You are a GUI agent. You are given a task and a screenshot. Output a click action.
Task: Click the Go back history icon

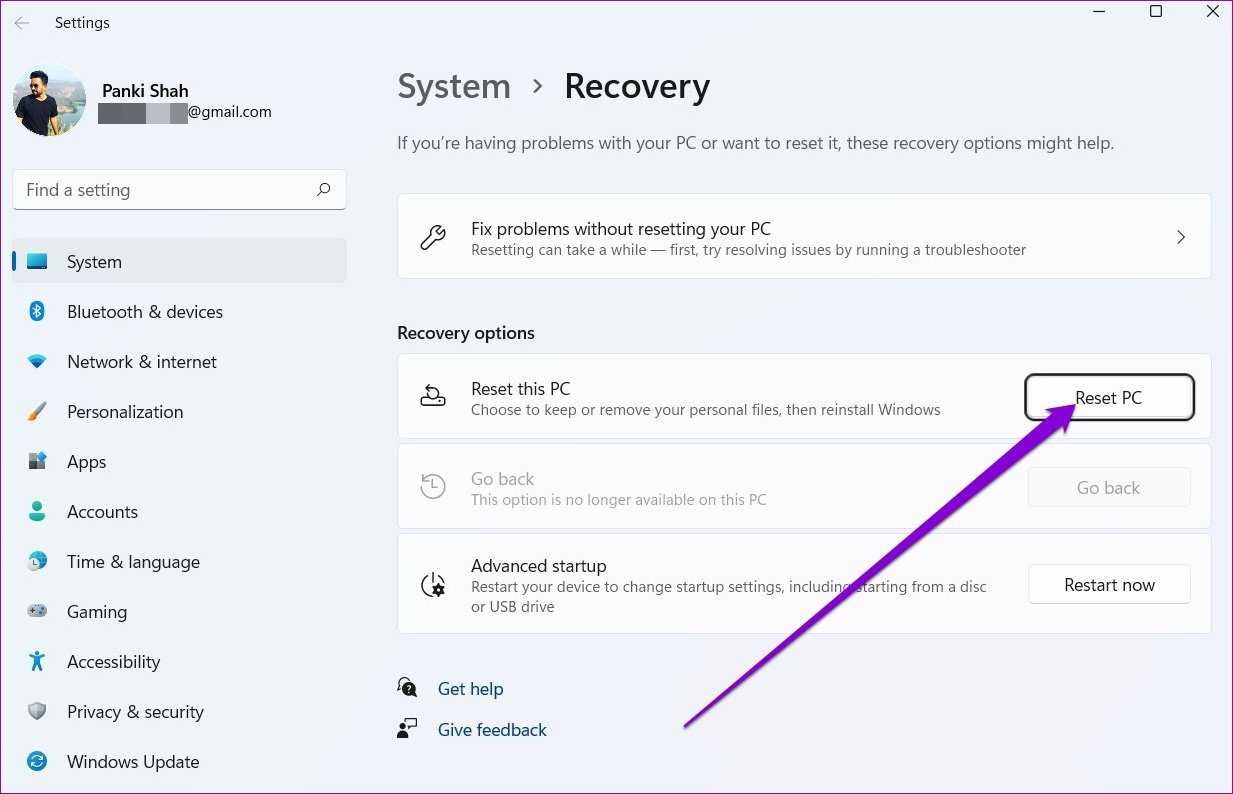tap(433, 487)
